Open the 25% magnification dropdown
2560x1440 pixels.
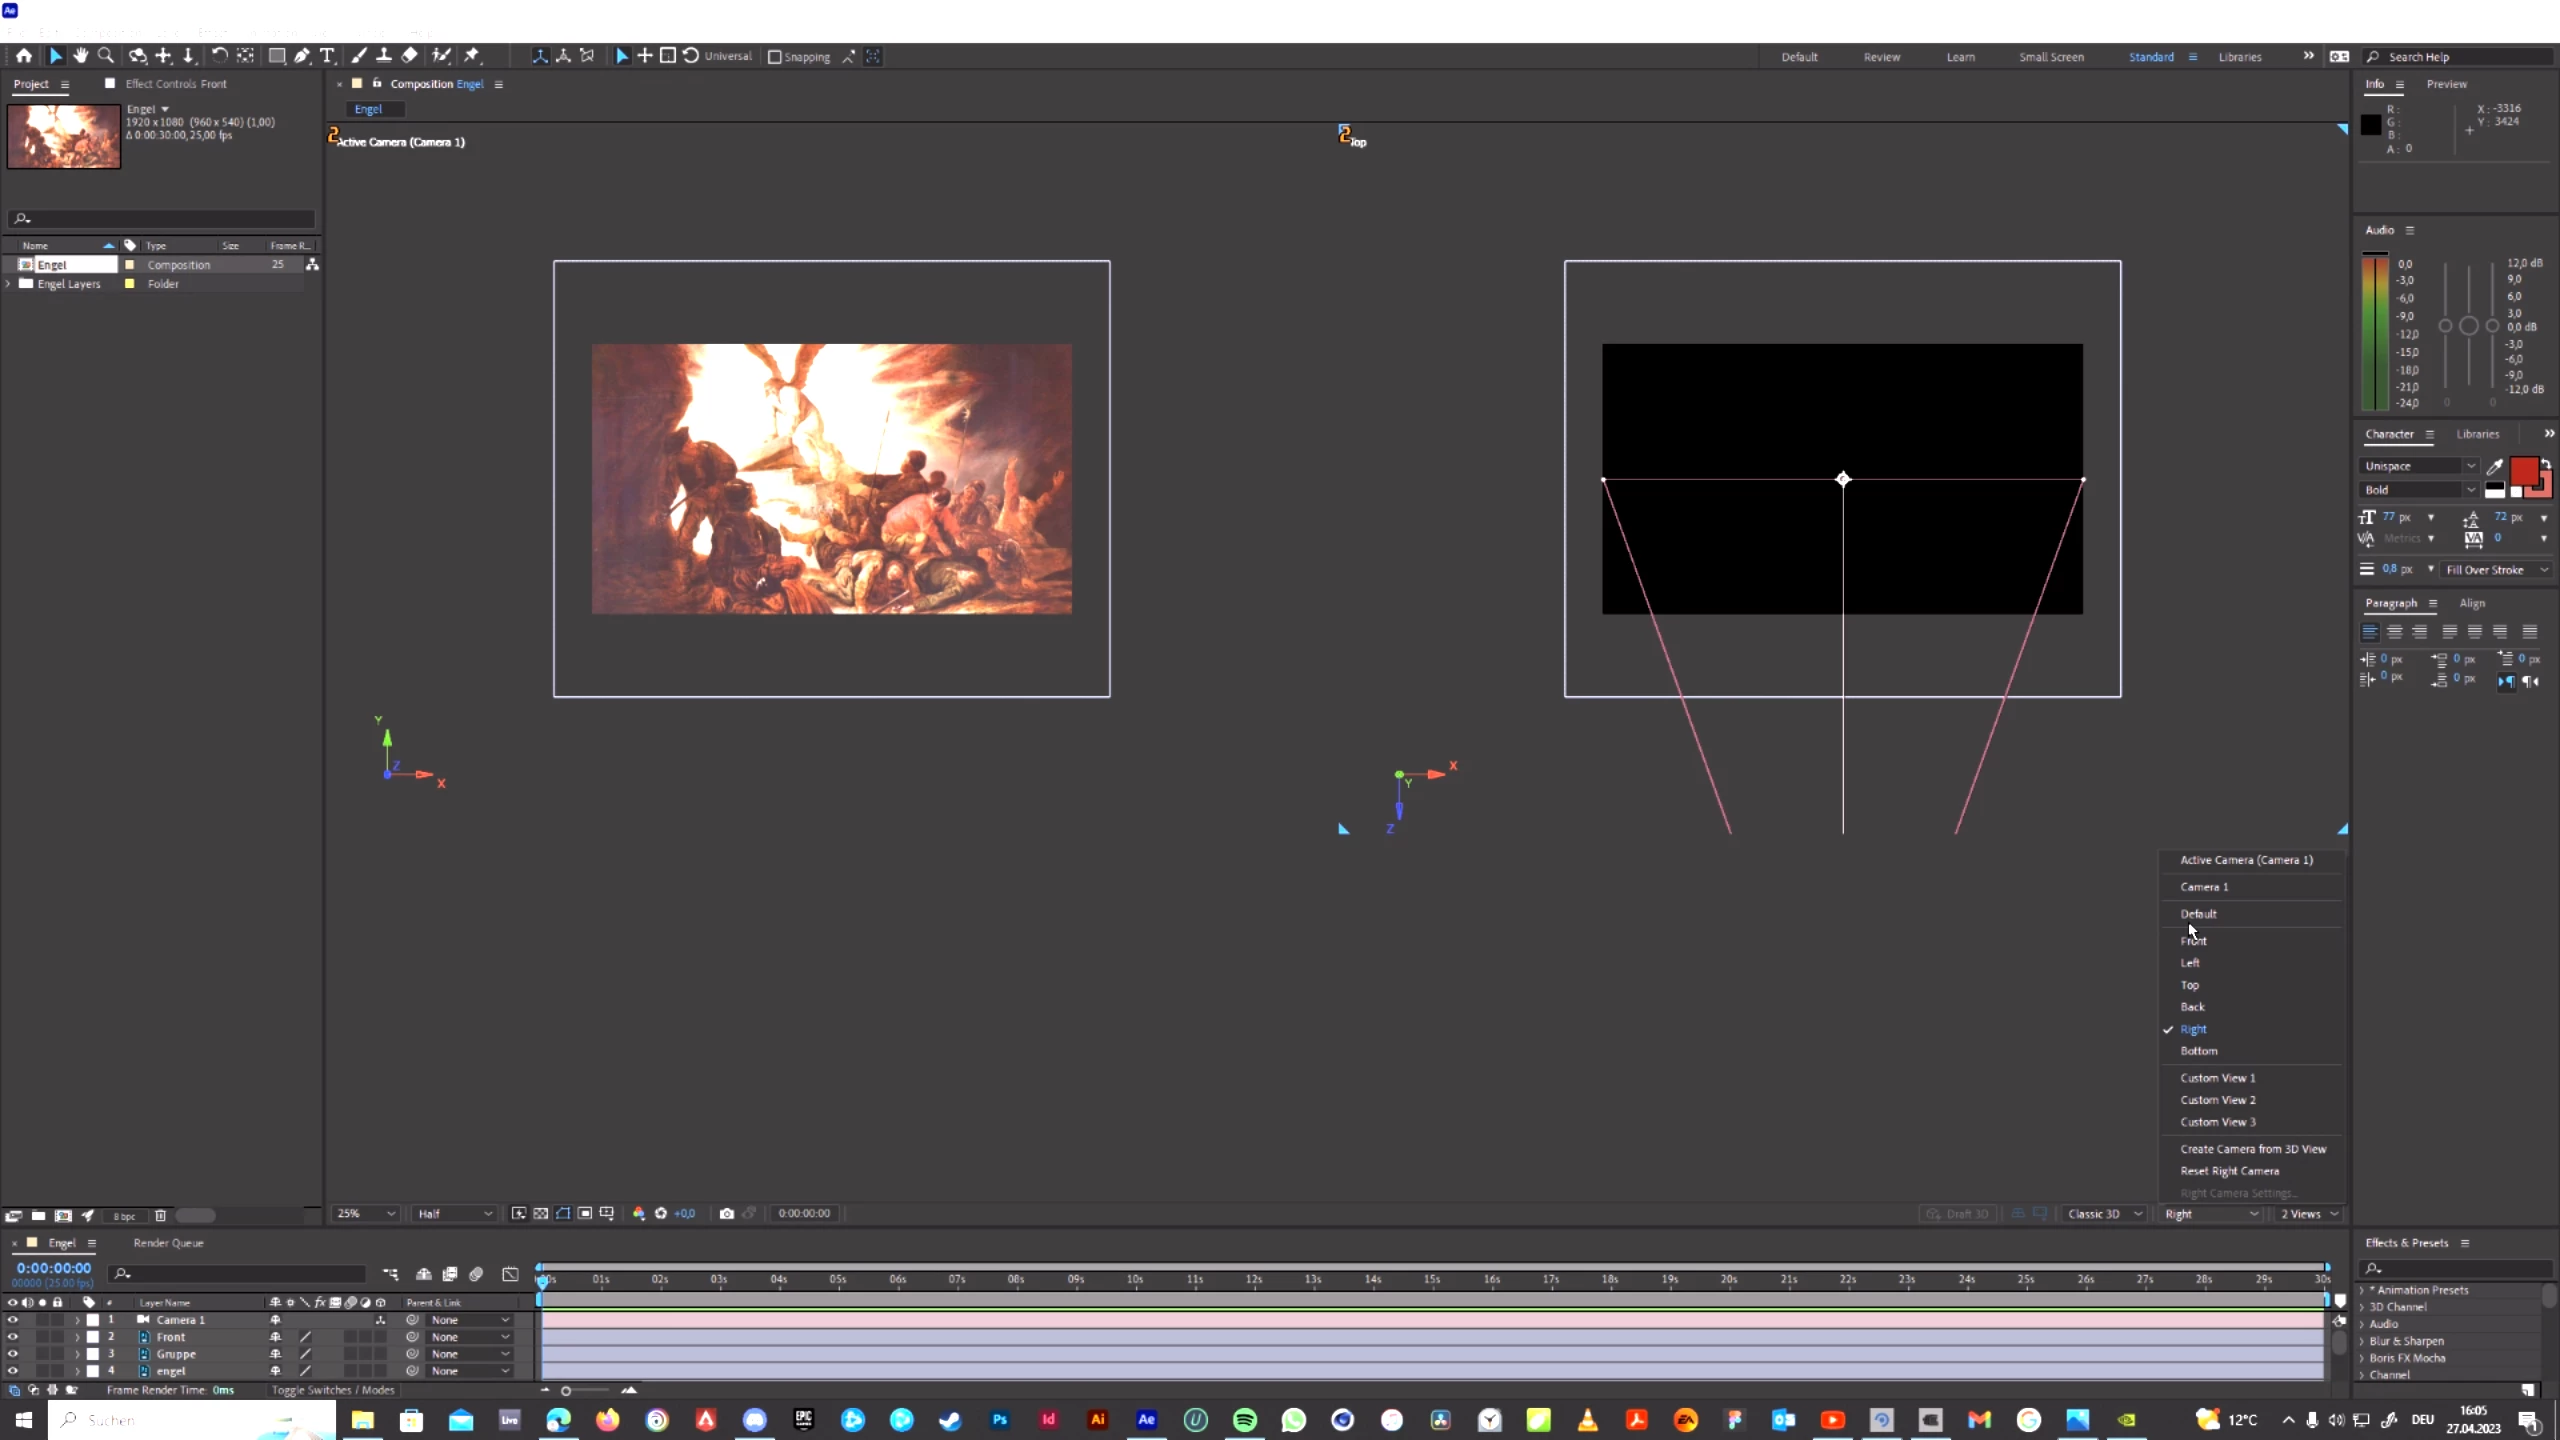366,1213
